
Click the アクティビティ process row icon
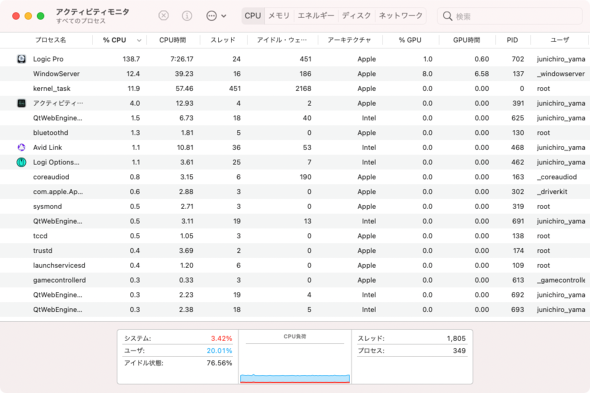tap(21, 103)
